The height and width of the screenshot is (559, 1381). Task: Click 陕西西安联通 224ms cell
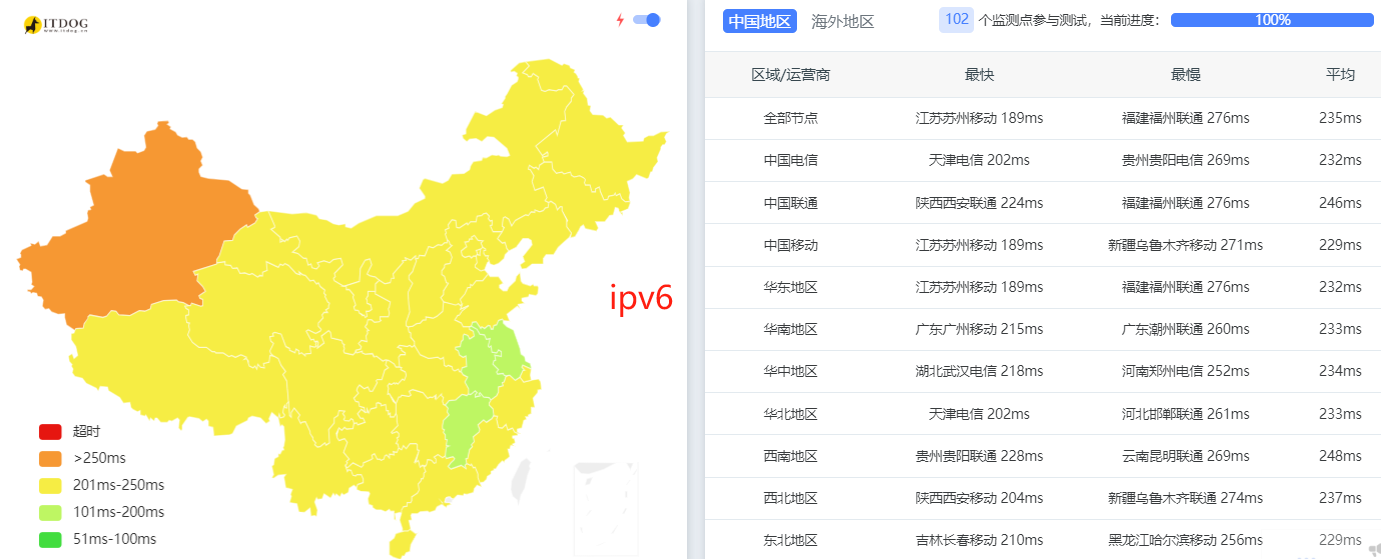(x=979, y=203)
